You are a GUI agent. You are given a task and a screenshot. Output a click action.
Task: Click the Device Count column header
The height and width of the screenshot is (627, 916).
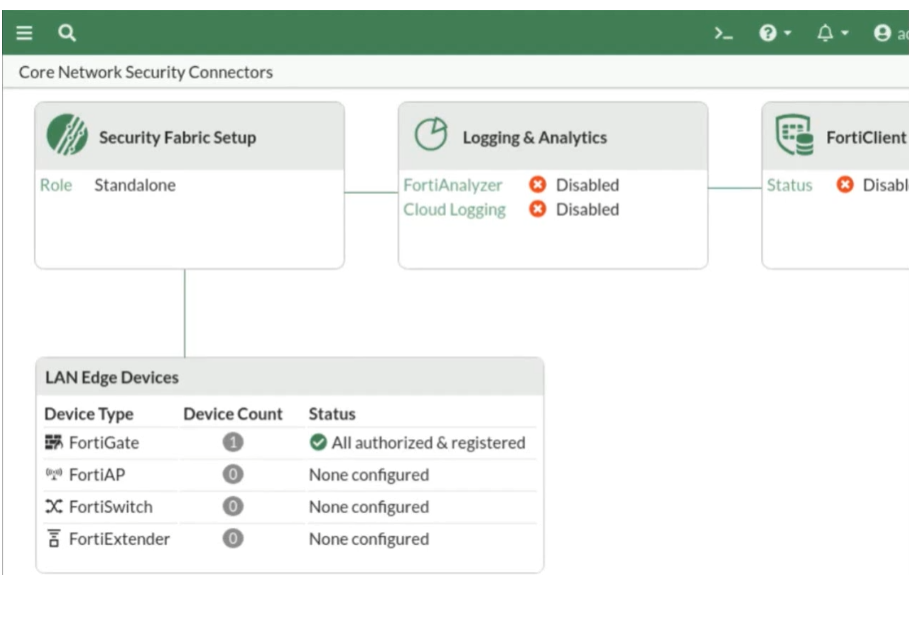[233, 414]
